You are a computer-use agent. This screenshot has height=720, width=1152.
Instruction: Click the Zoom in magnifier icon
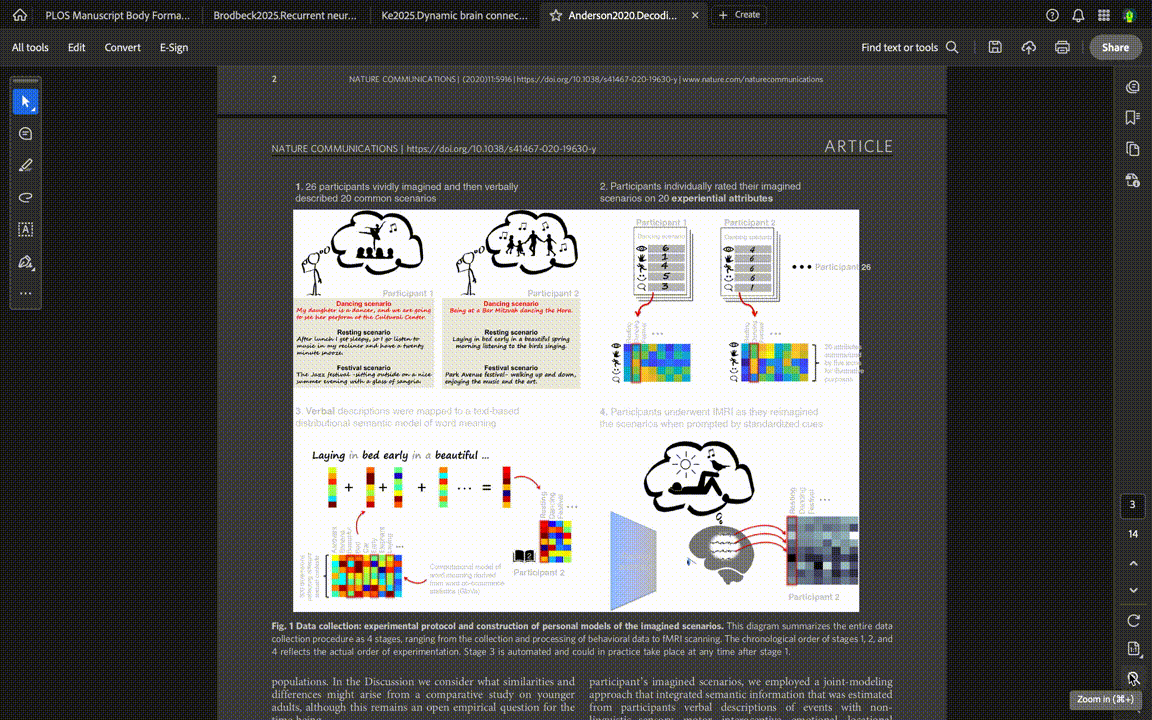pyautogui.click(x=1133, y=678)
